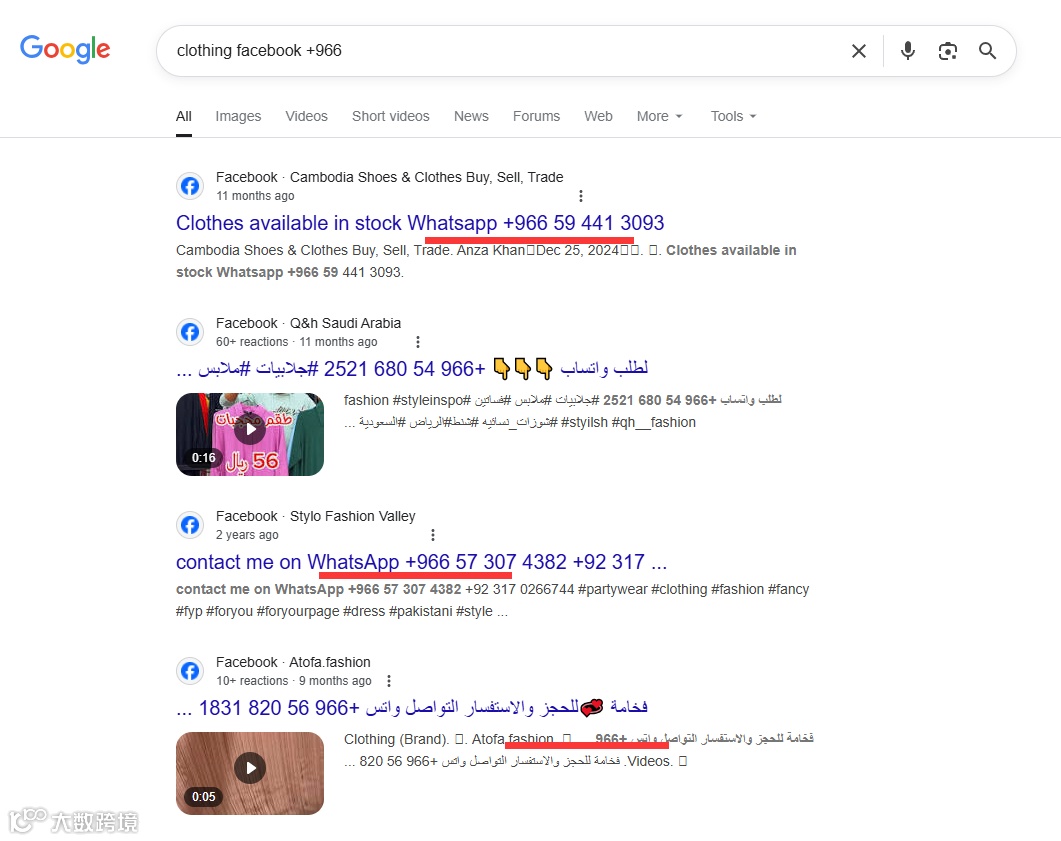This screenshot has height=841, width=1061.
Task: Expand the Tools dropdown
Action: click(x=733, y=116)
